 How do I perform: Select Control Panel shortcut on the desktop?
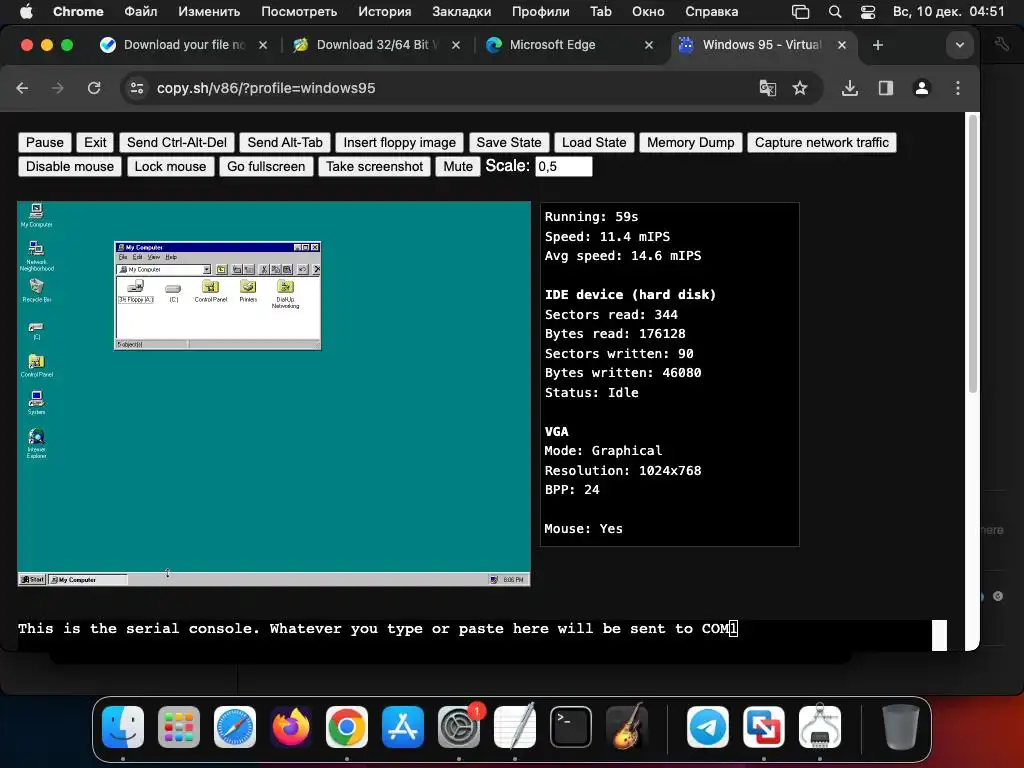(x=37, y=366)
